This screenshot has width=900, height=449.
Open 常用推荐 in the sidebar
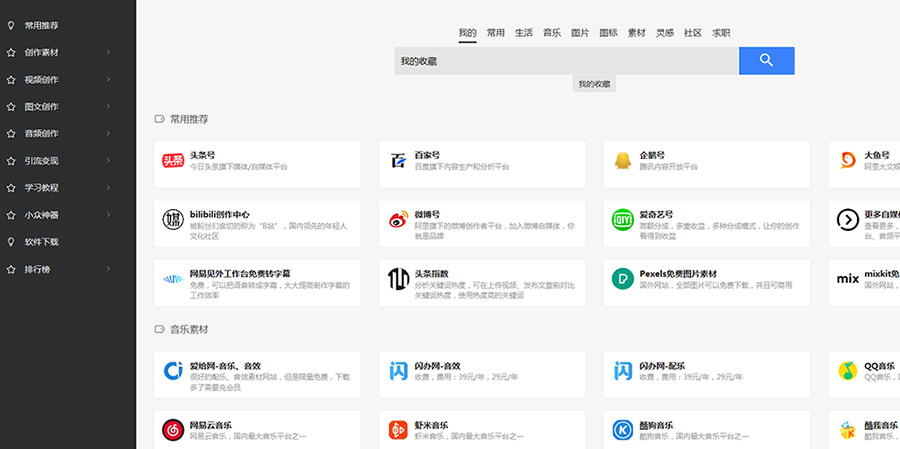coord(41,25)
